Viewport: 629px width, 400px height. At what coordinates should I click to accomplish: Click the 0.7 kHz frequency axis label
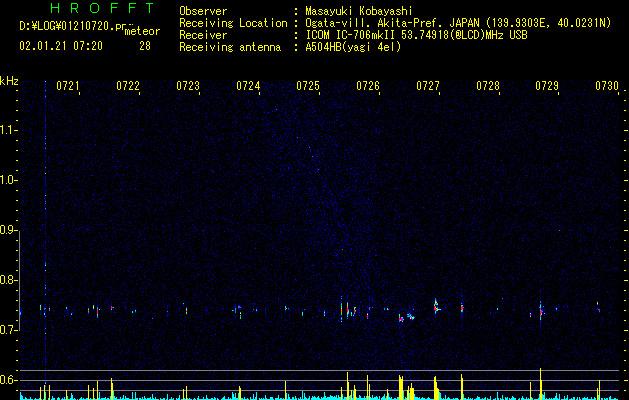point(8,330)
